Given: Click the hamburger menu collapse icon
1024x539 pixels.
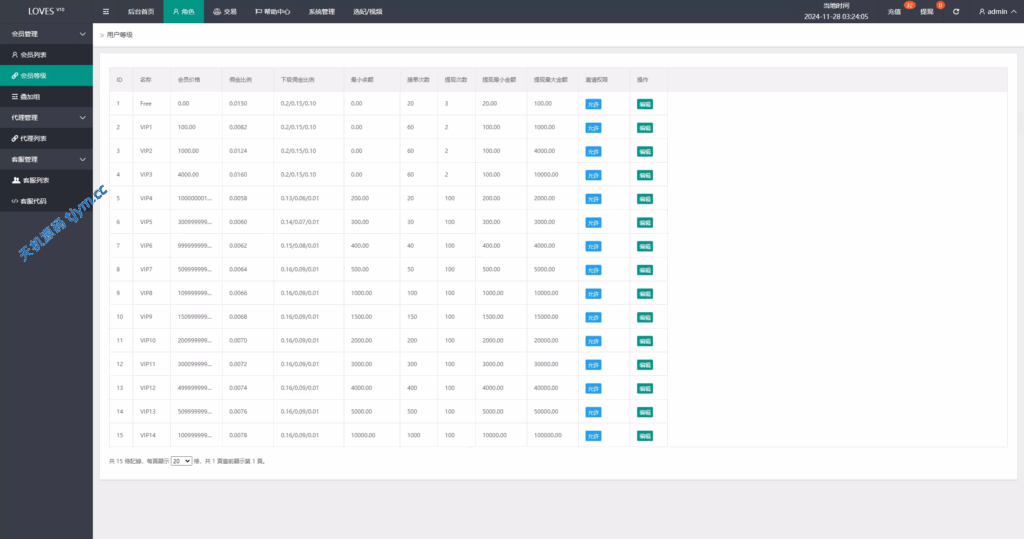Looking at the screenshot, I should 107,11.
